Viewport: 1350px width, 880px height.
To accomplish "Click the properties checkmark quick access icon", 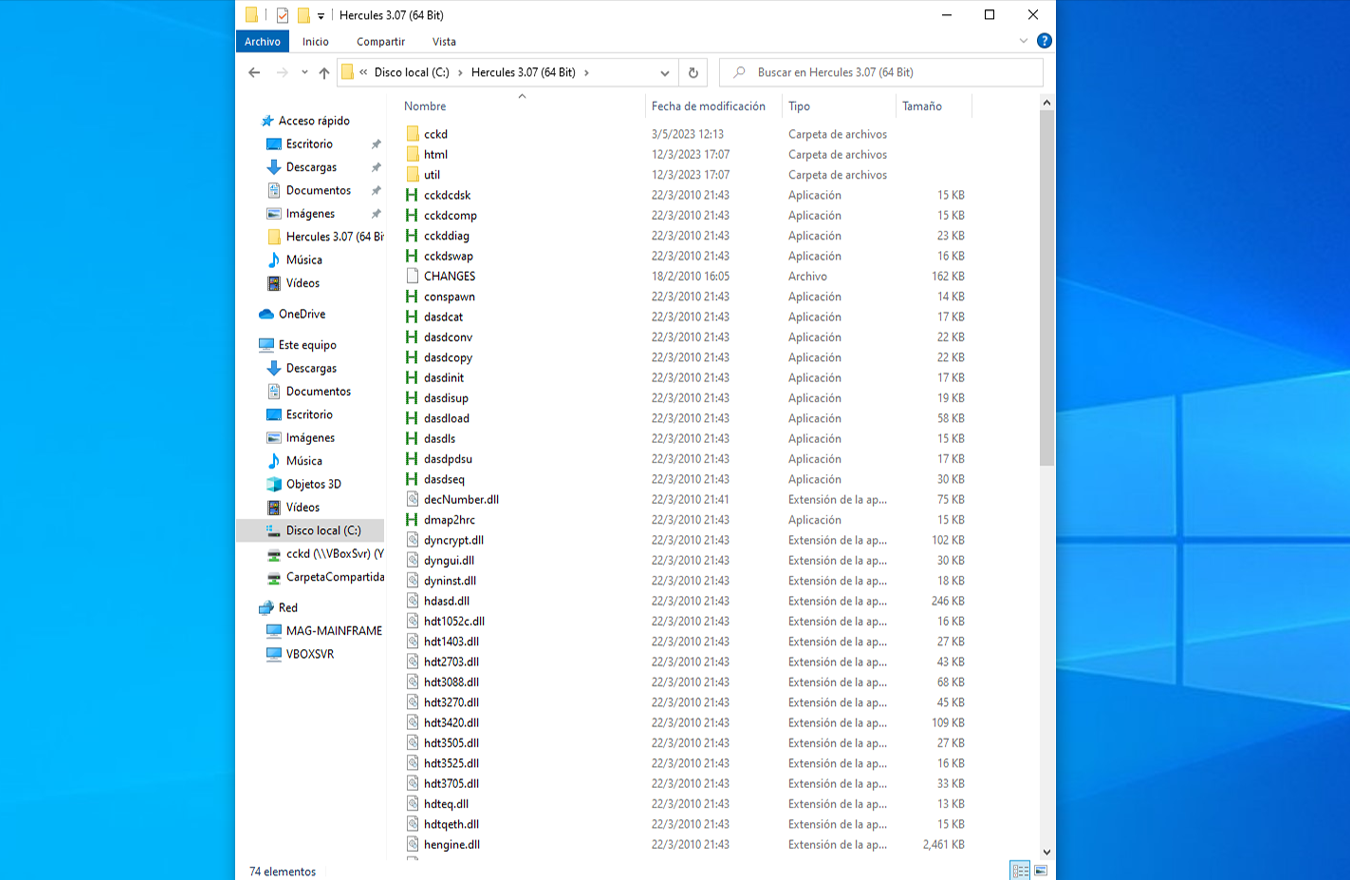I will tap(282, 15).
